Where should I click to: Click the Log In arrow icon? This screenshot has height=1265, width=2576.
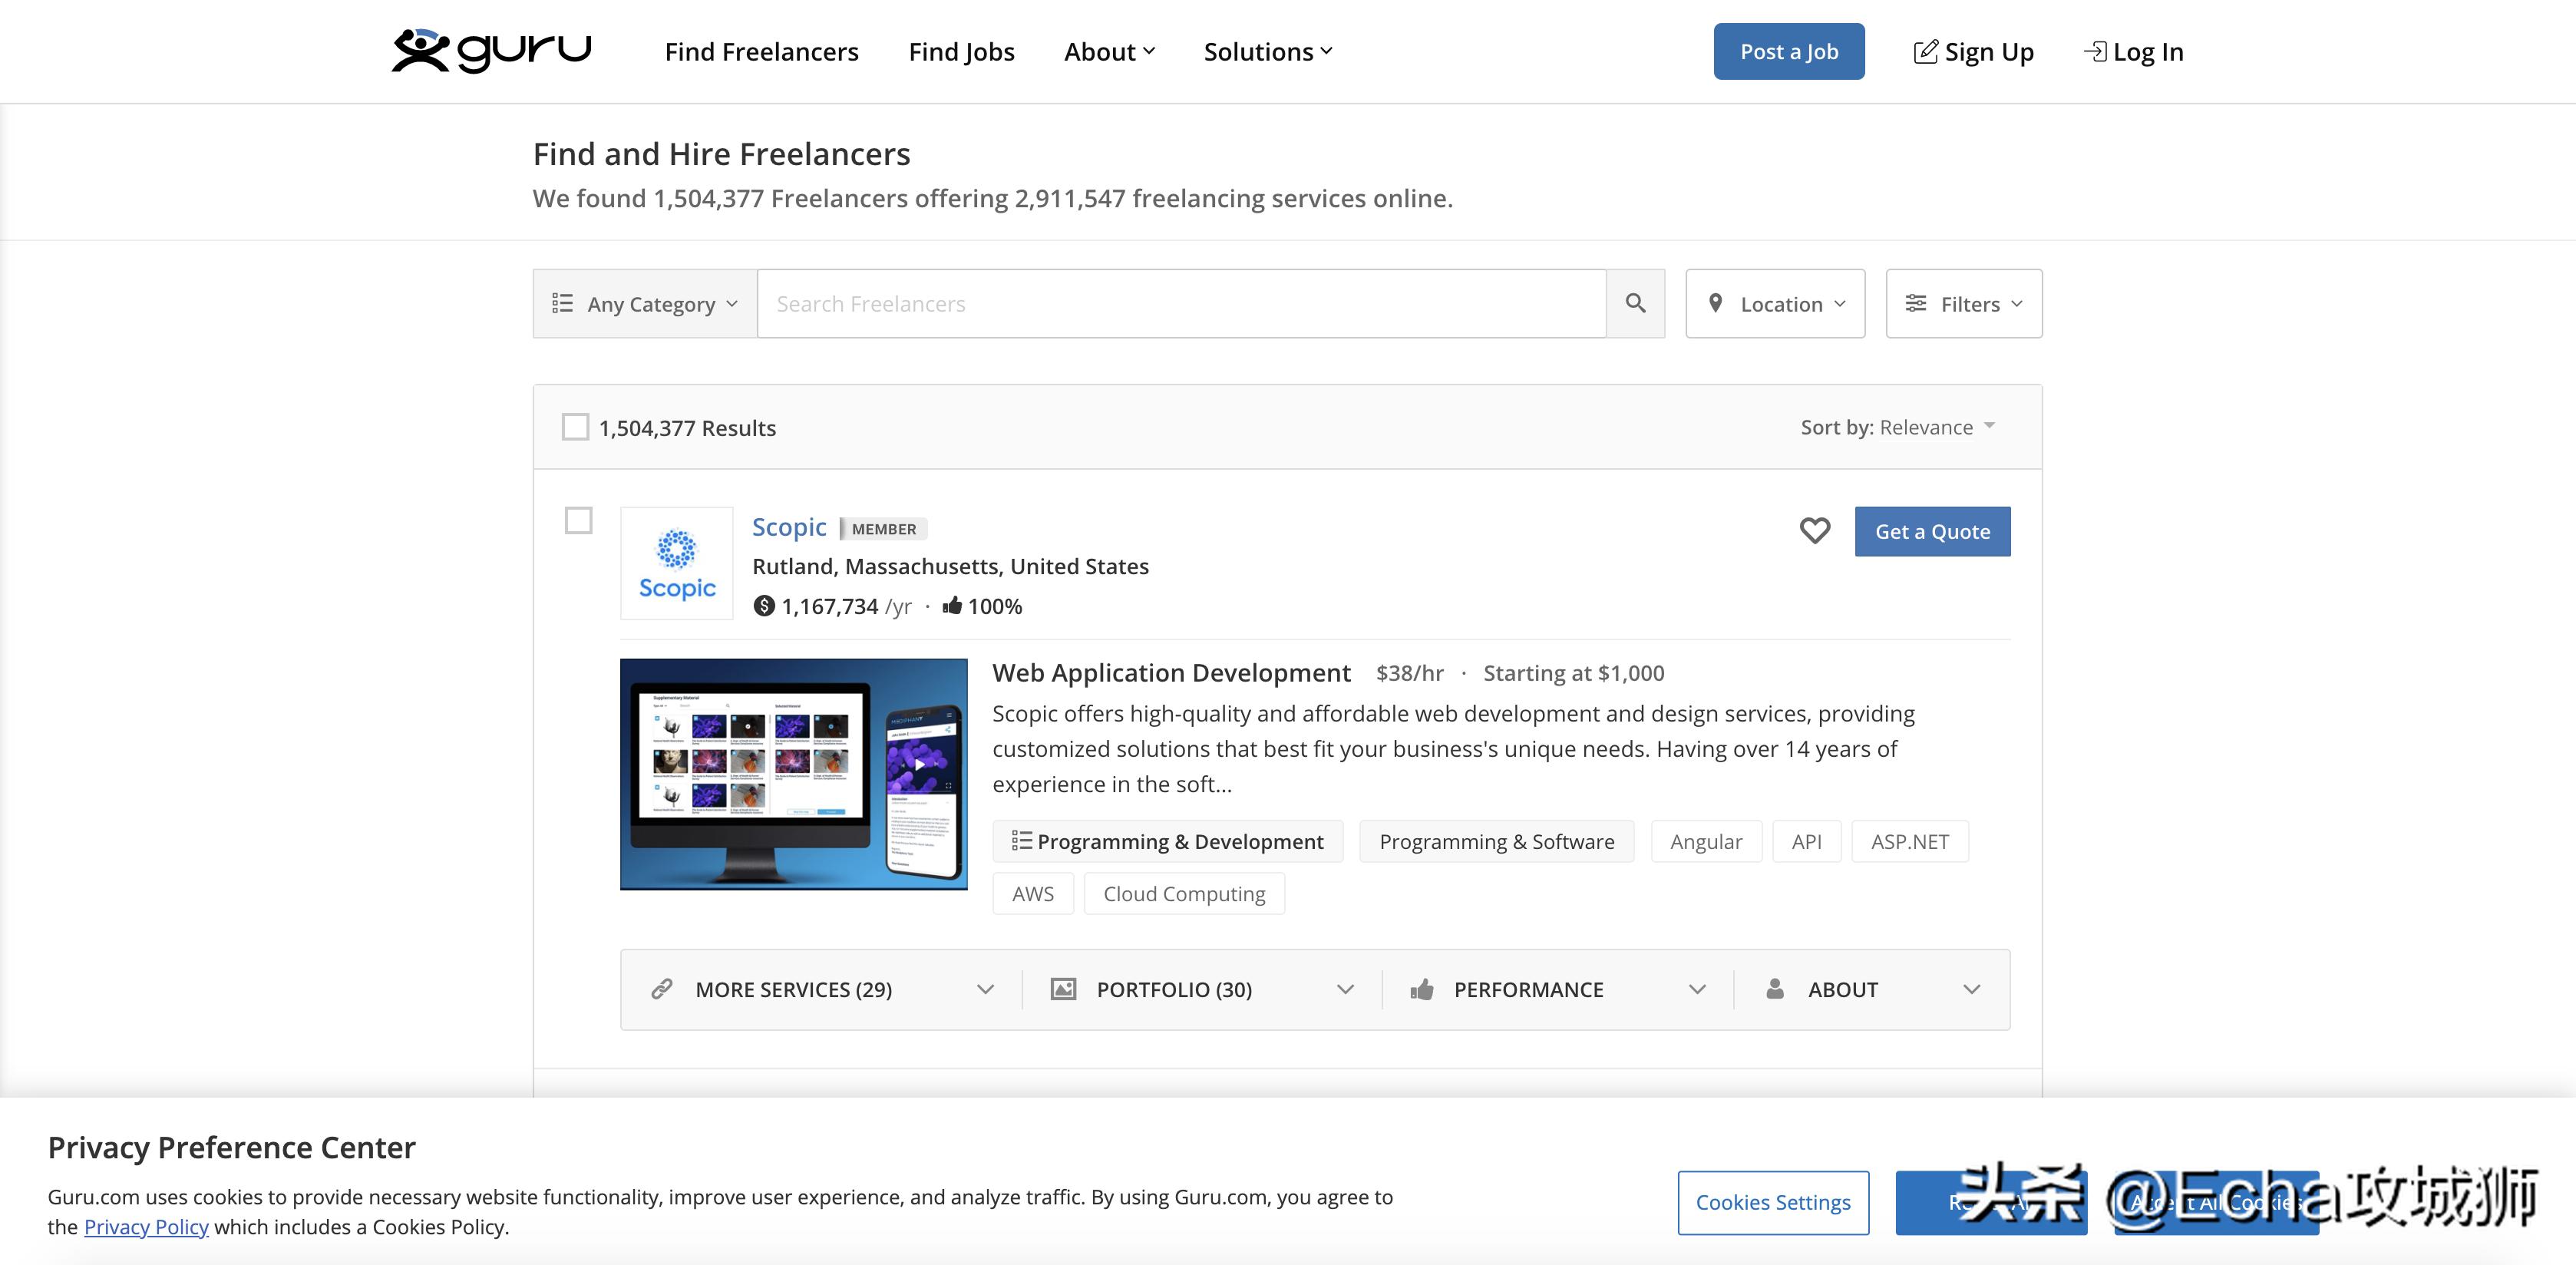click(2094, 51)
